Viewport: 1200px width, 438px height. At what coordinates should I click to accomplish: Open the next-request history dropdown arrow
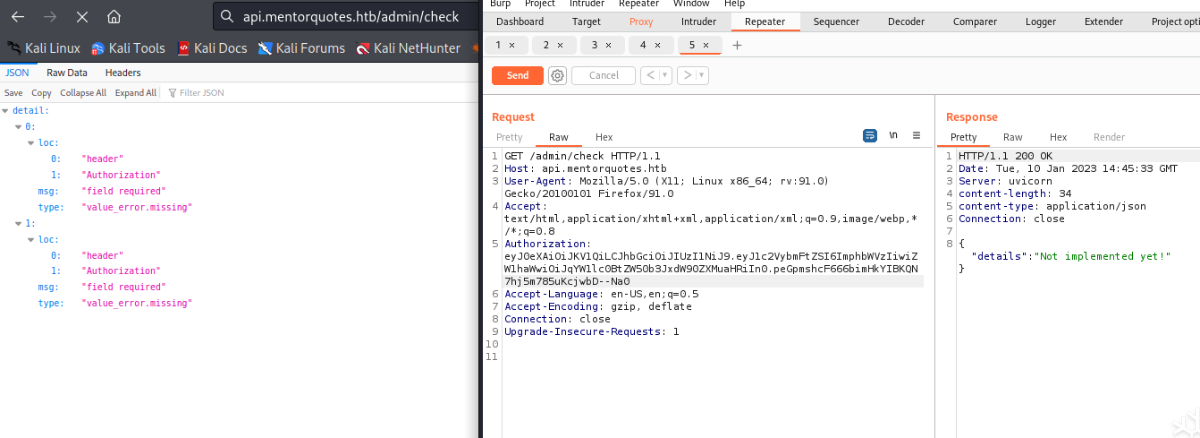pos(702,75)
